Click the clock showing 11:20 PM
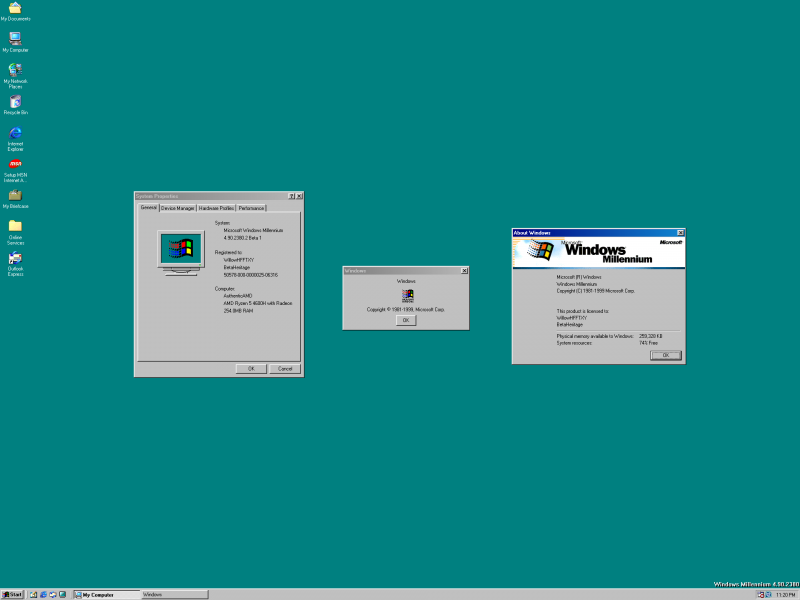The image size is (800, 600). [x=785, y=594]
